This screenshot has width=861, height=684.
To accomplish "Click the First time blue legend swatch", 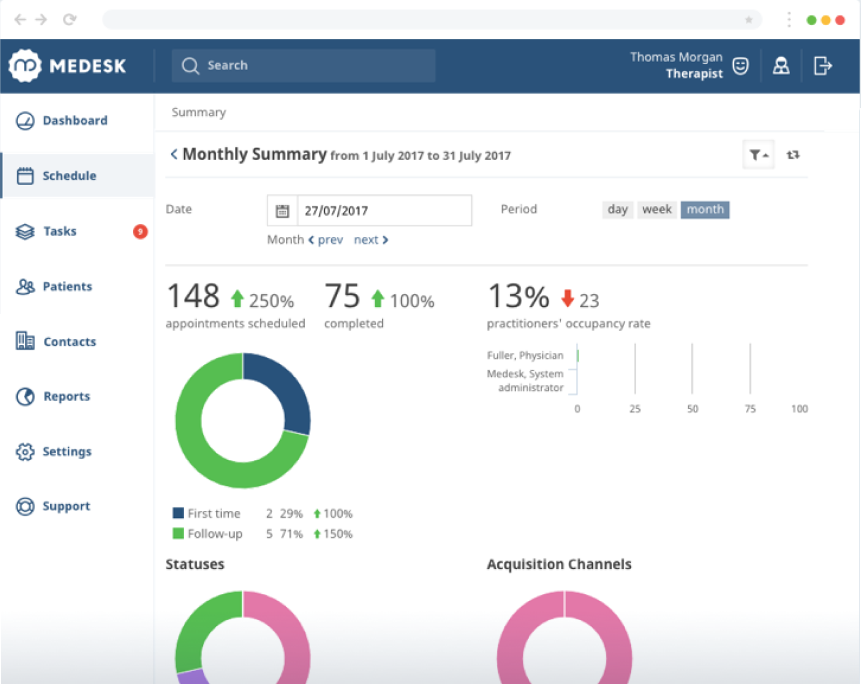I will coord(178,513).
